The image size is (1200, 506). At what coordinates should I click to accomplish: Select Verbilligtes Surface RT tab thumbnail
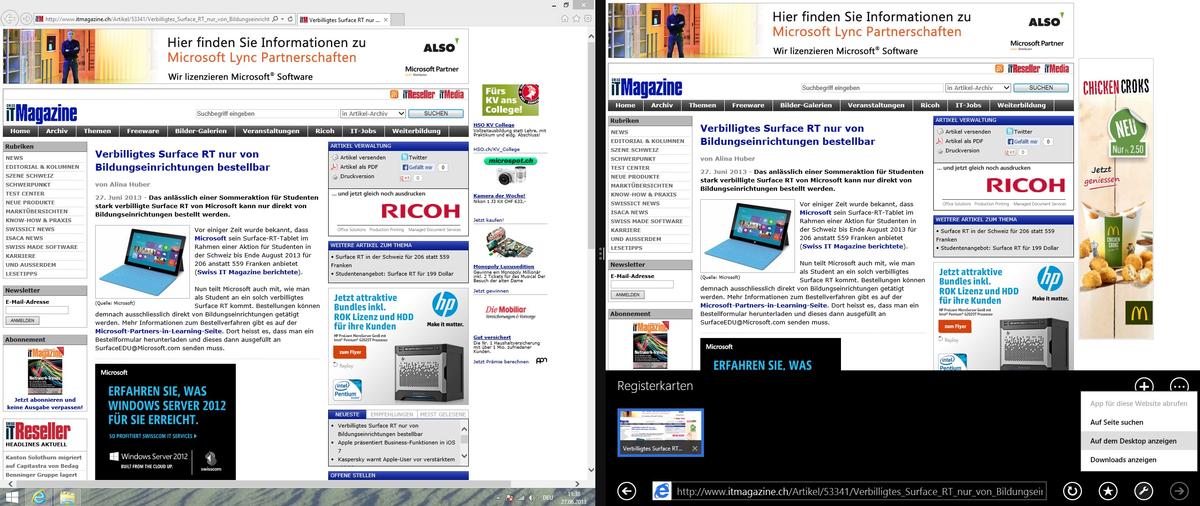click(660, 432)
